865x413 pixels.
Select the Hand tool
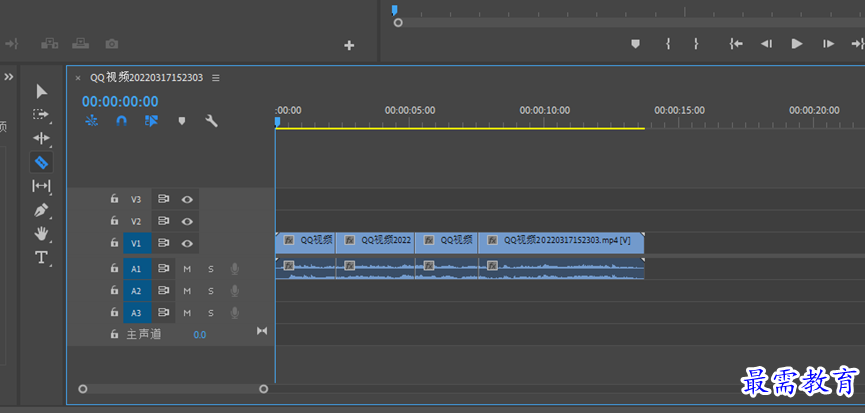tap(41, 234)
